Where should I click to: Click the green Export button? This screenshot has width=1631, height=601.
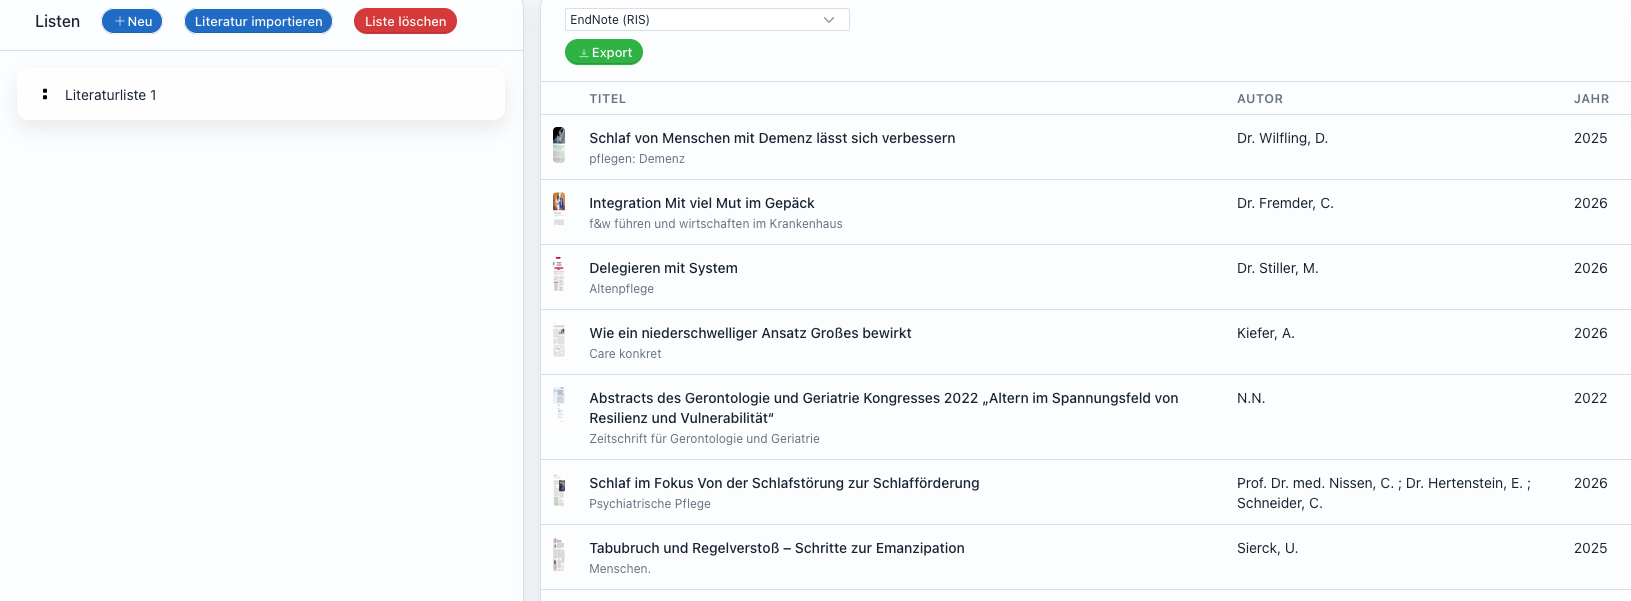tap(604, 53)
